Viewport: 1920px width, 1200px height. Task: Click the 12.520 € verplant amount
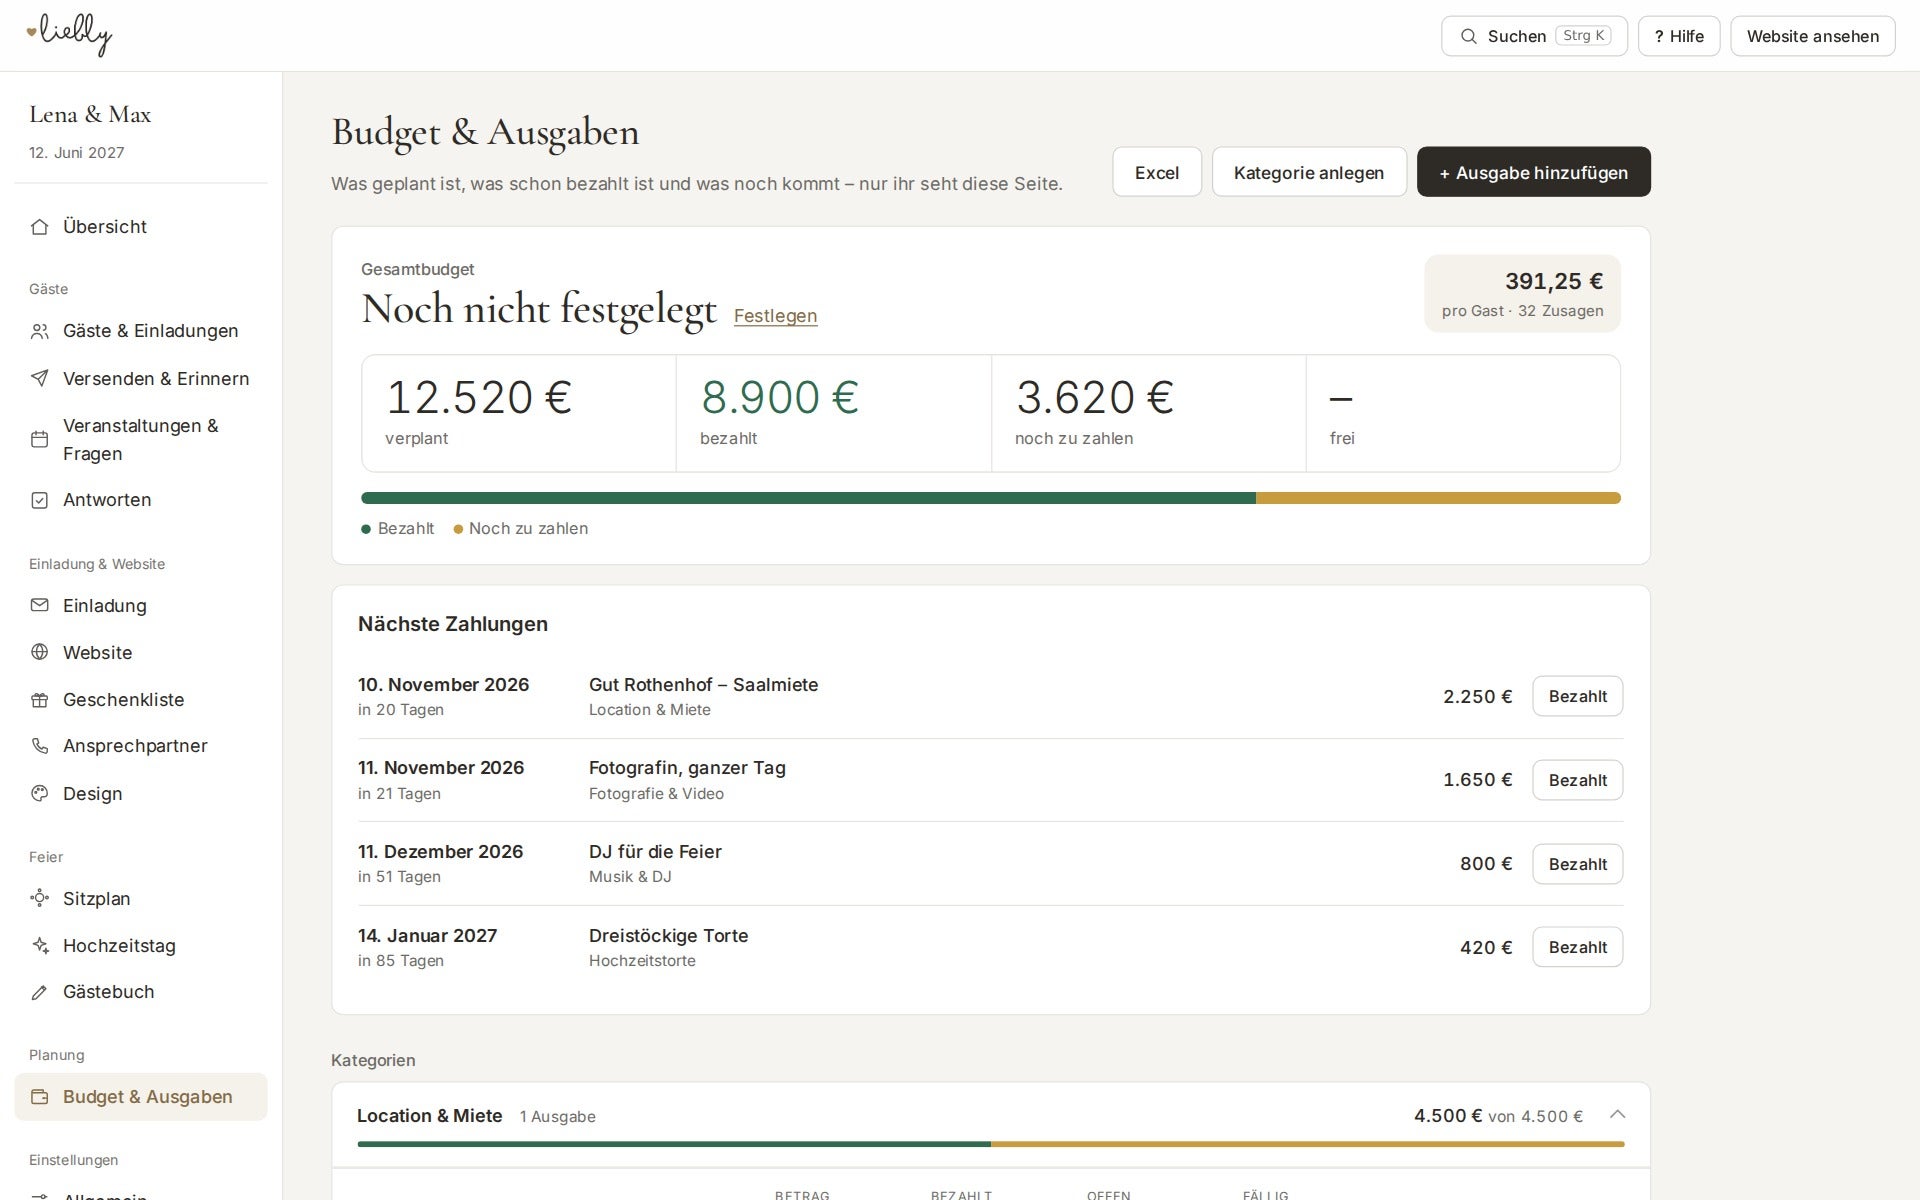(478, 397)
